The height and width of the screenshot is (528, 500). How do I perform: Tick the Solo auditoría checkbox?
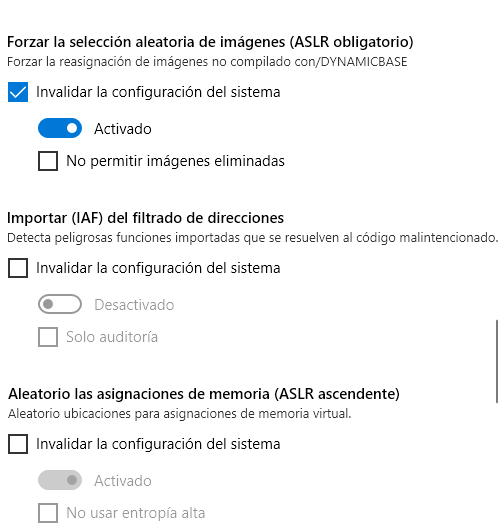tap(48, 337)
